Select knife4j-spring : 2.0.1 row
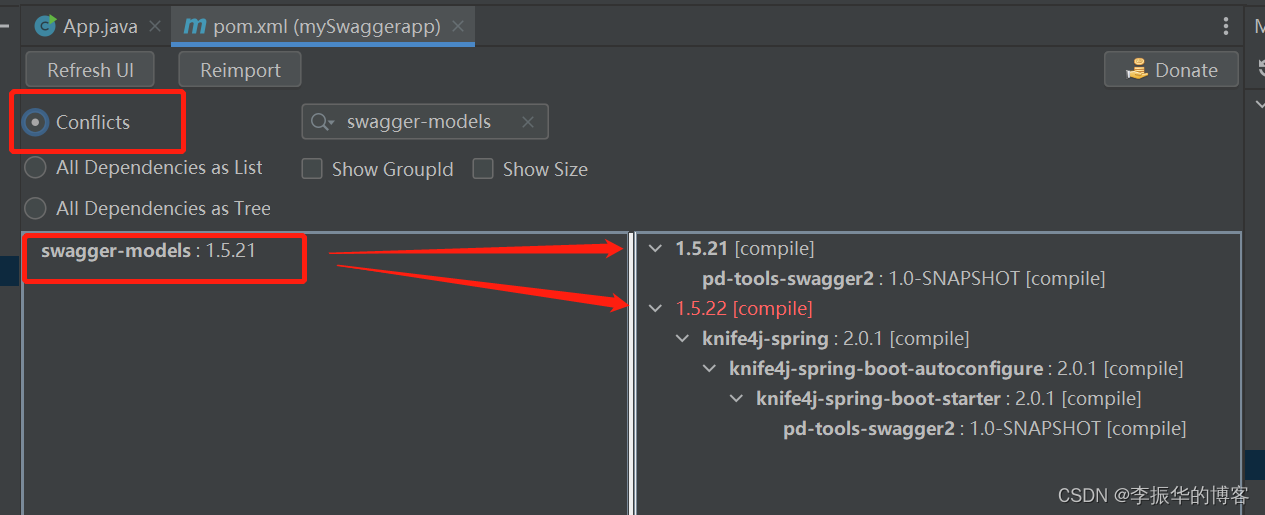 point(836,338)
